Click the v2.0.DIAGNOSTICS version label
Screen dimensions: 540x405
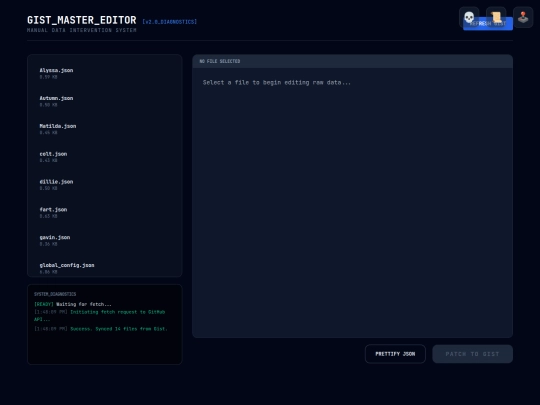(x=169, y=22)
